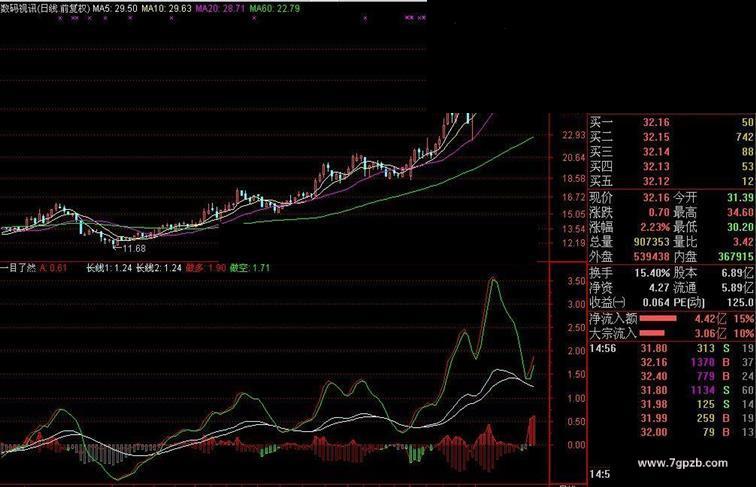Screen dimensions: 756x487
Task: Select the 一目了然 indicator name
Action: pyautogui.click(x=18, y=268)
